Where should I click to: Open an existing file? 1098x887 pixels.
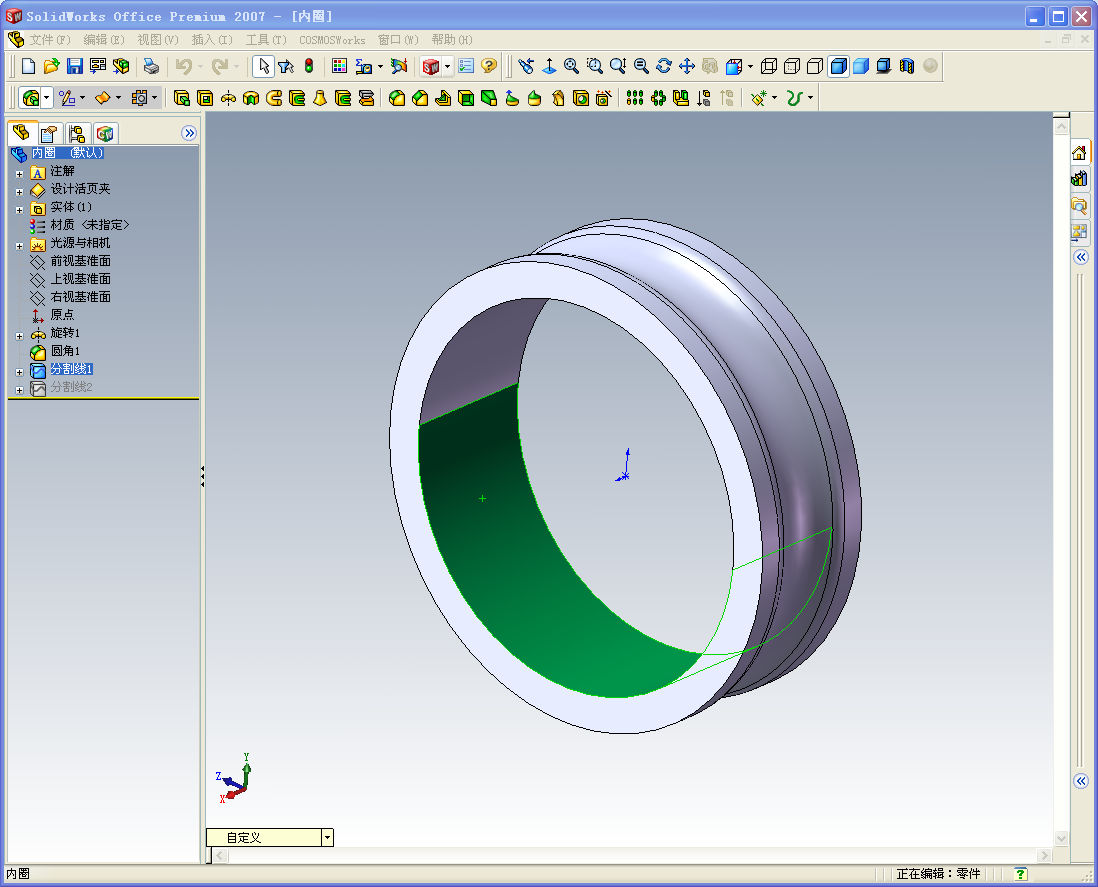pos(51,67)
